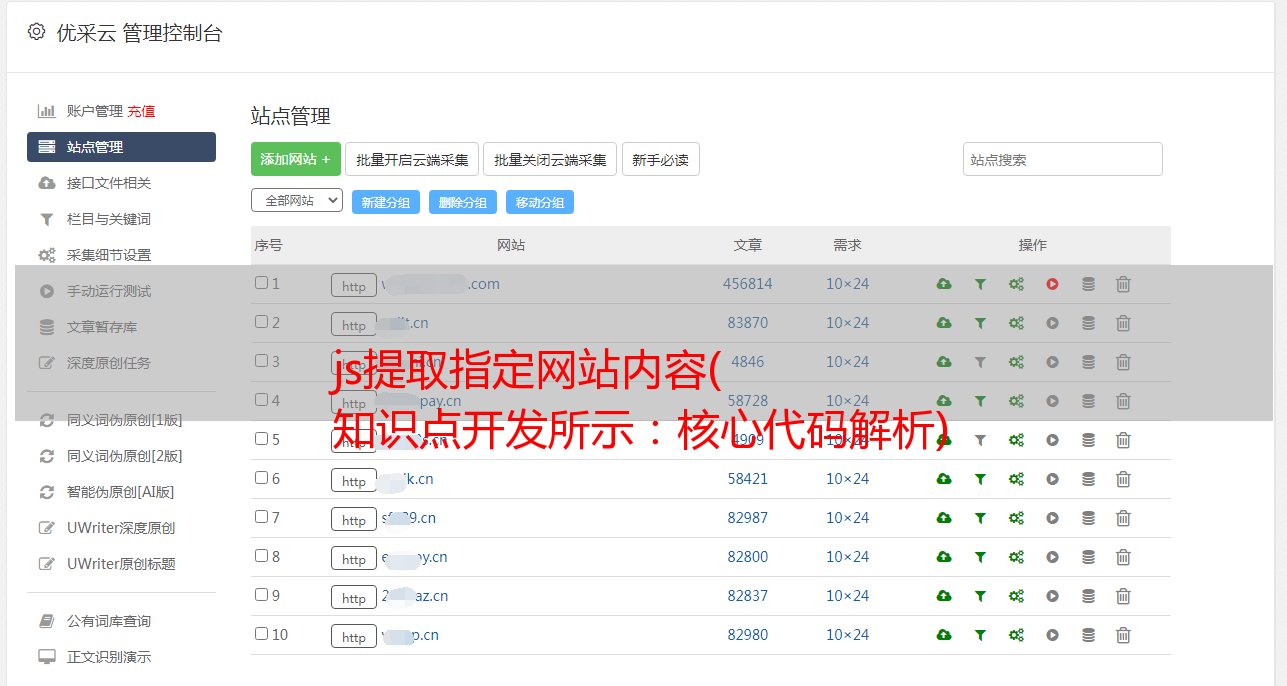Image resolution: width=1287 pixels, height=686 pixels.
Task: Open 账户管理 in the sidebar
Action: (94, 111)
